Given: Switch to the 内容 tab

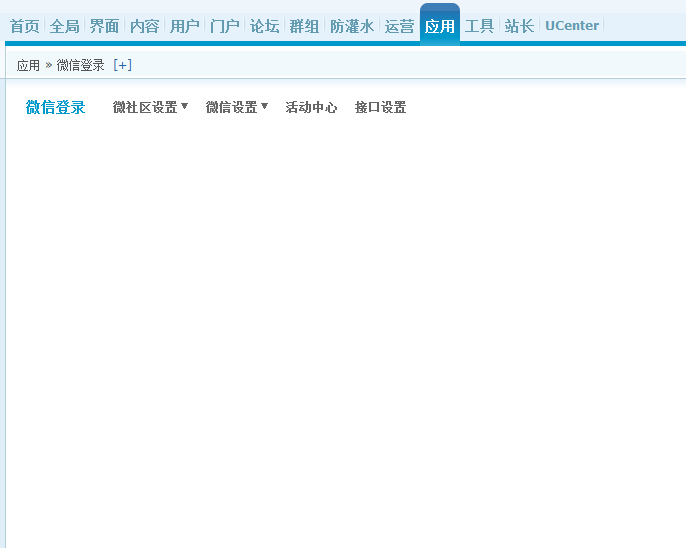Looking at the screenshot, I should 145,26.
